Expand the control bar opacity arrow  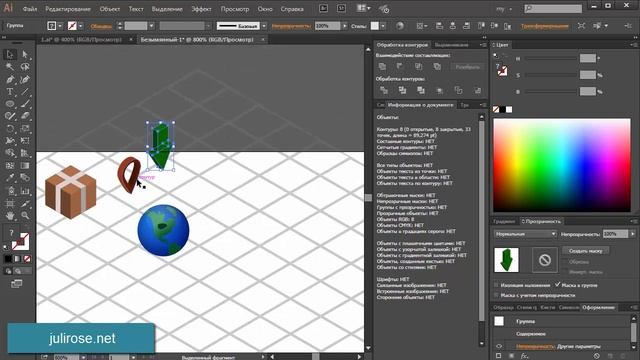344,26
